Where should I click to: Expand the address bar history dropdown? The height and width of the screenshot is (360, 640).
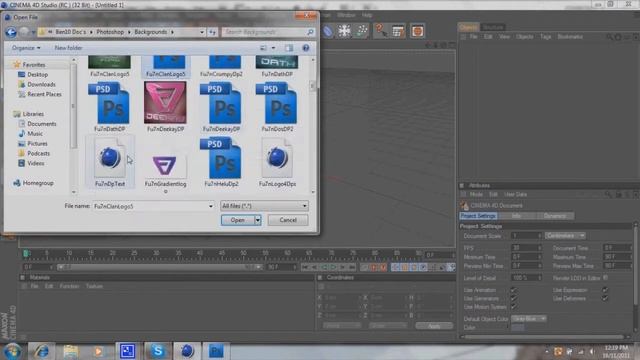click(202, 32)
